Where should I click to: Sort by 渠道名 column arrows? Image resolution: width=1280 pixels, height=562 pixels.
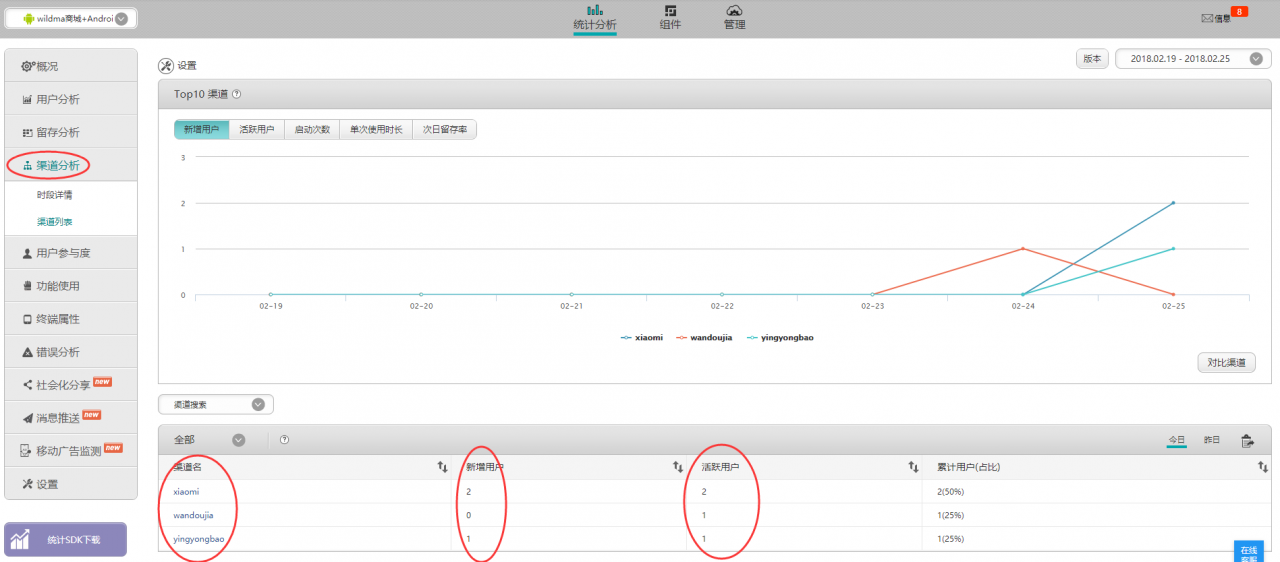coord(442,467)
